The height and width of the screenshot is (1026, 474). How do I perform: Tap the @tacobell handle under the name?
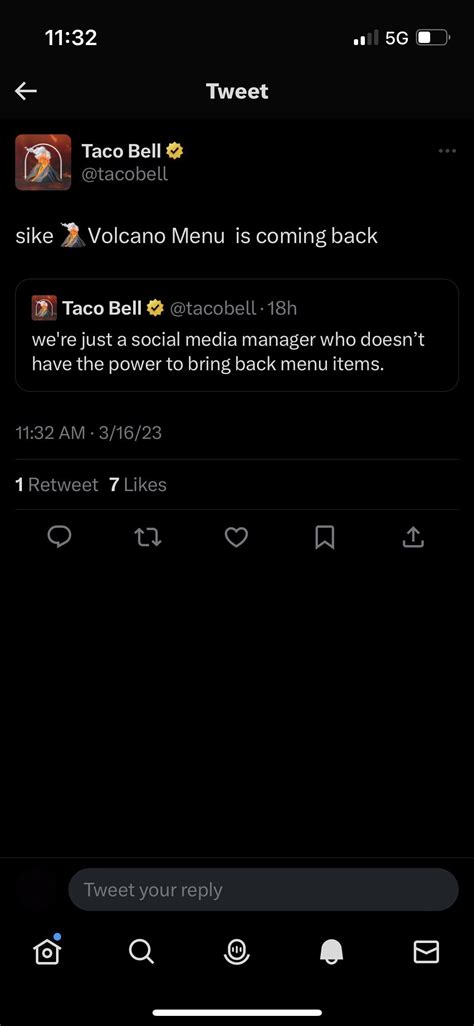click(x=124, y=174)
